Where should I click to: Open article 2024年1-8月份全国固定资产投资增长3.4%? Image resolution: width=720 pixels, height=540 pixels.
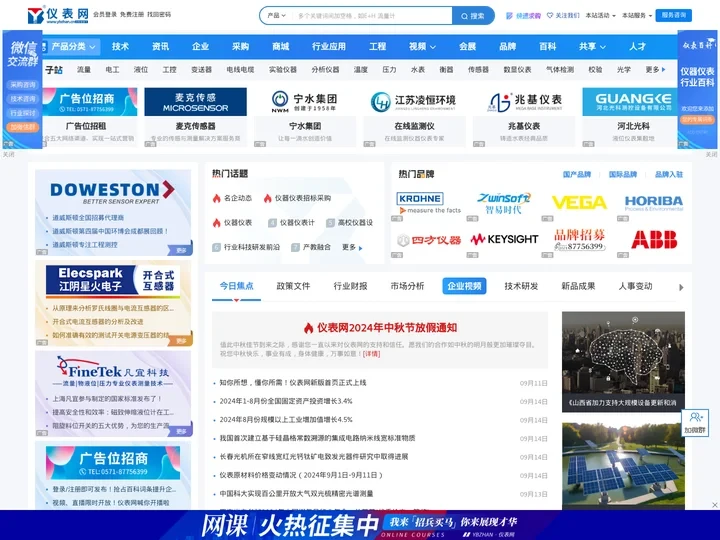(286, 401)
